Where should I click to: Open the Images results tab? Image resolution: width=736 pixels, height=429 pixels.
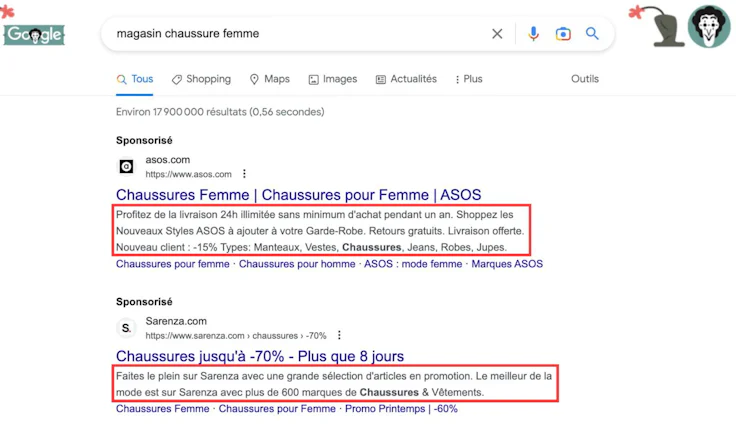pos(333,79)
